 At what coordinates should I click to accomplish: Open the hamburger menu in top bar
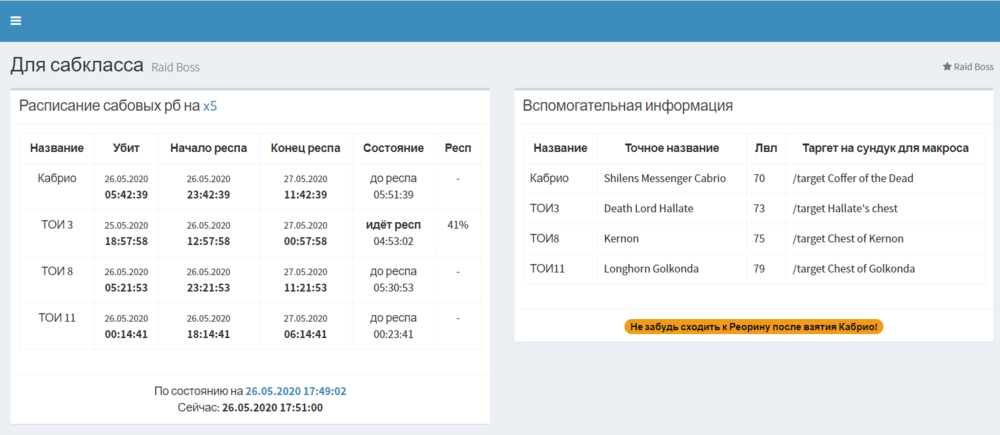tap(16, 20)
